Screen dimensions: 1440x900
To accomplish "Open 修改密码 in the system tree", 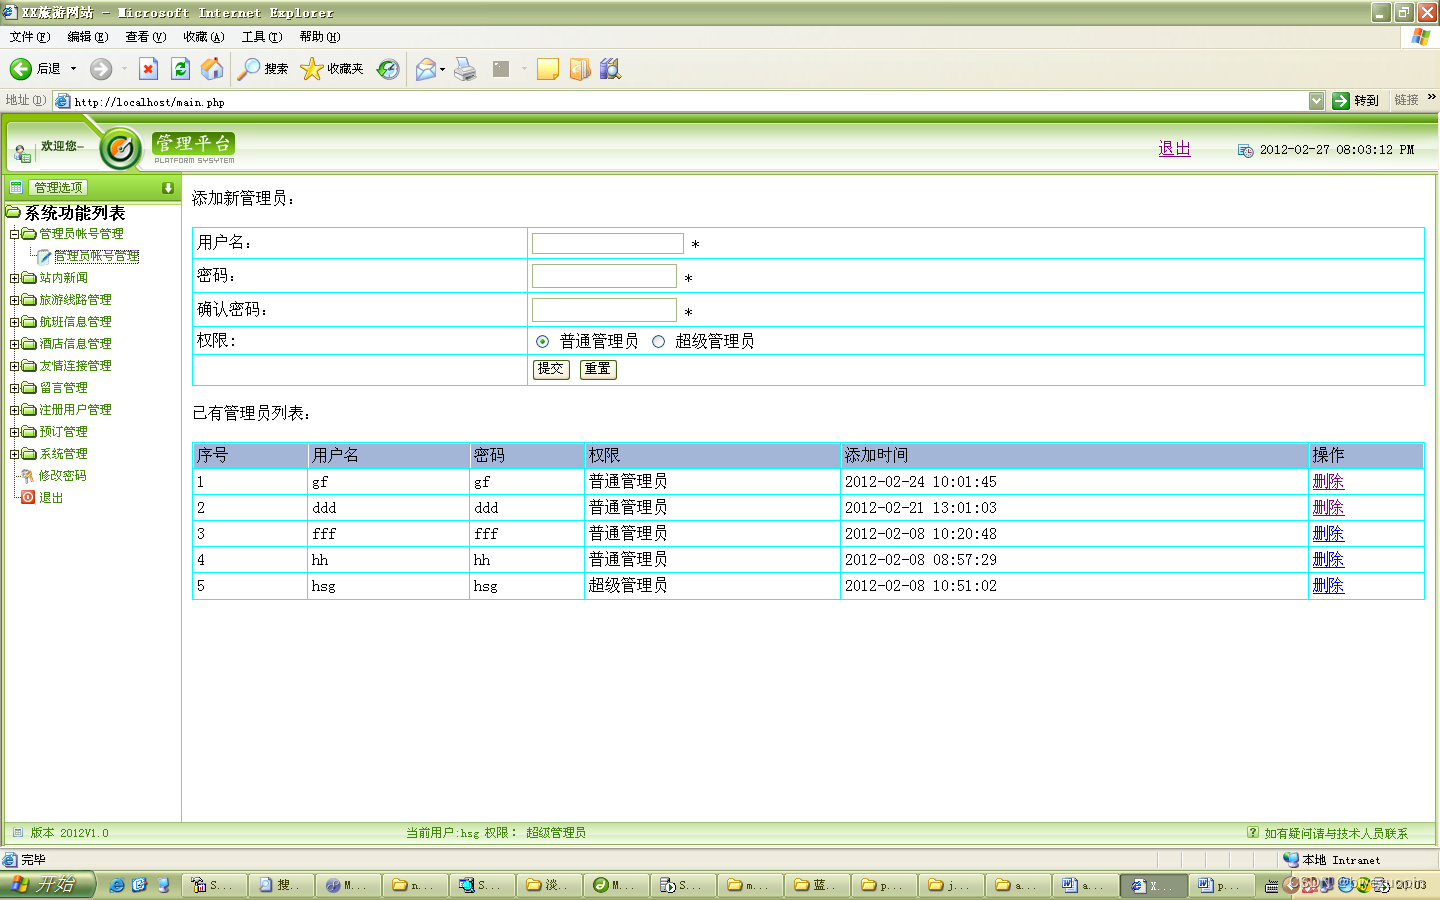I will click(x=62, y=476).
